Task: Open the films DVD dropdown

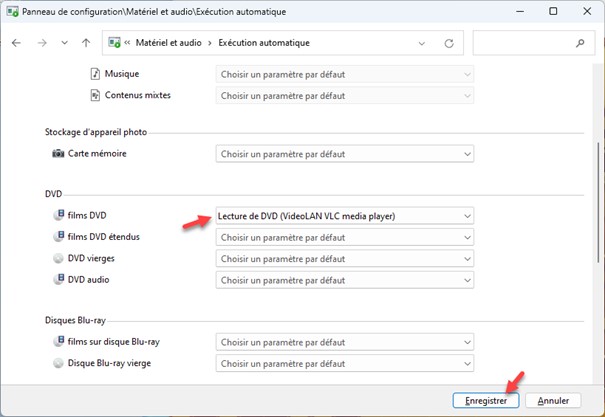Action: click(344, 216)
